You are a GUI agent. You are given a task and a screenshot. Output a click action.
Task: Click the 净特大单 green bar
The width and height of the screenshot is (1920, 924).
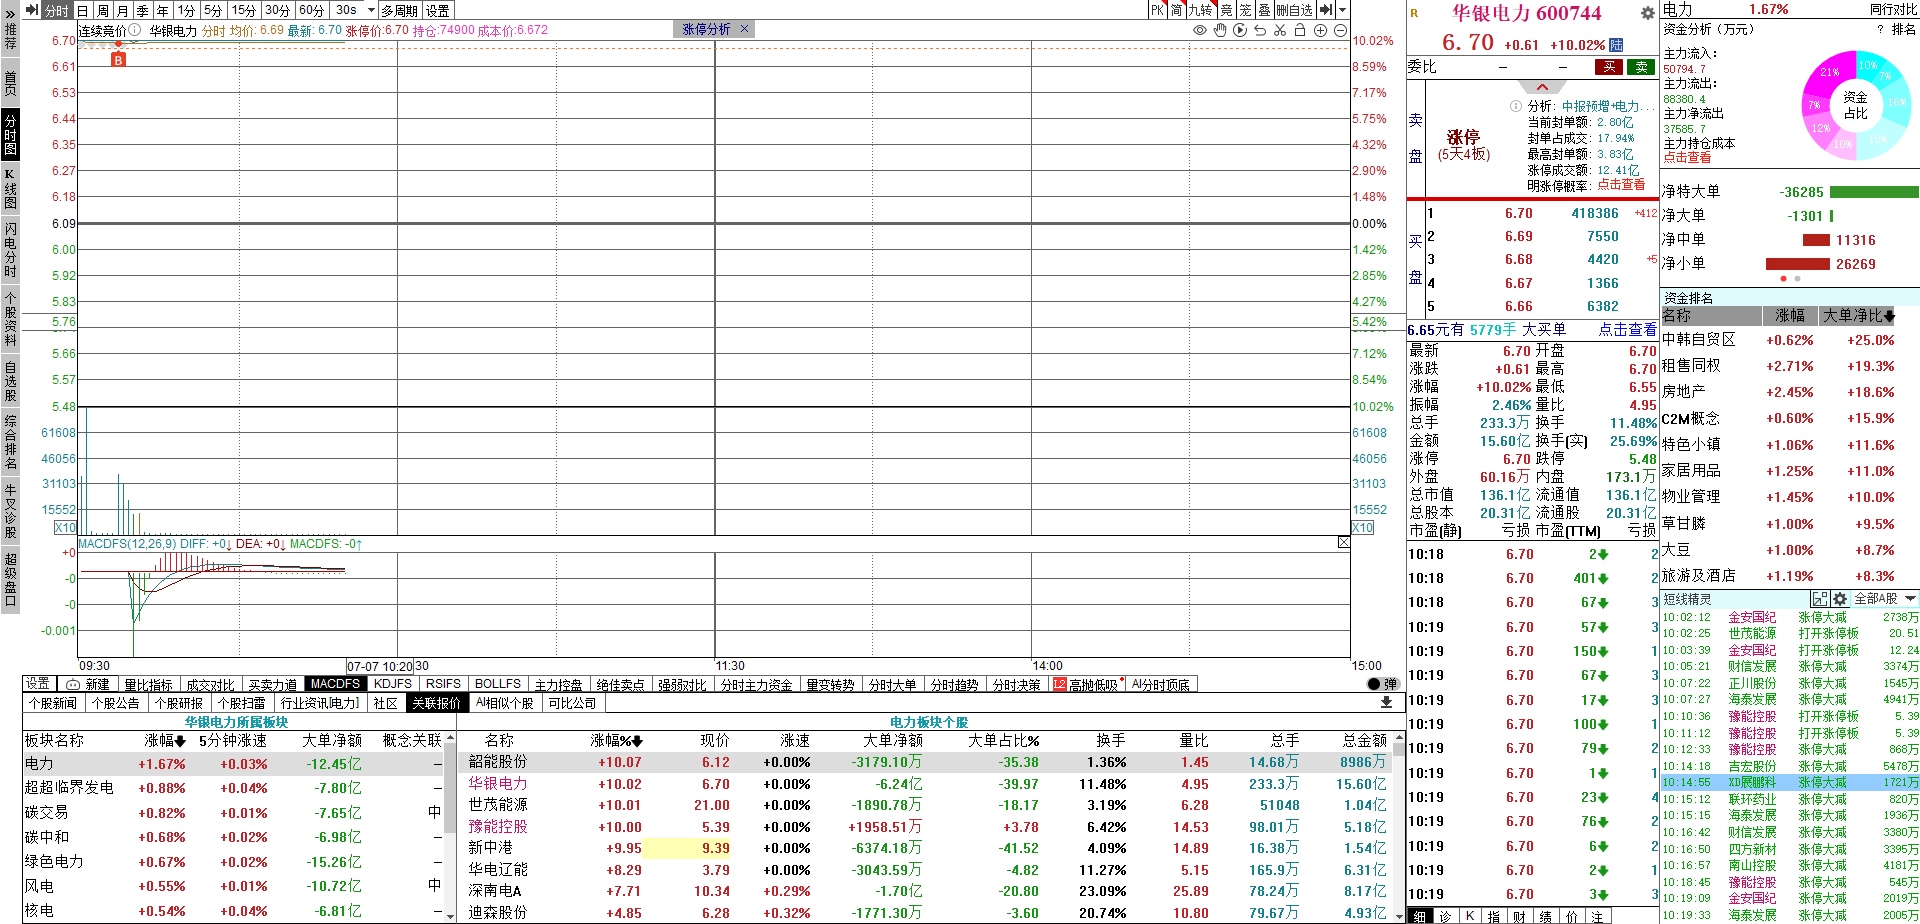1874,192
